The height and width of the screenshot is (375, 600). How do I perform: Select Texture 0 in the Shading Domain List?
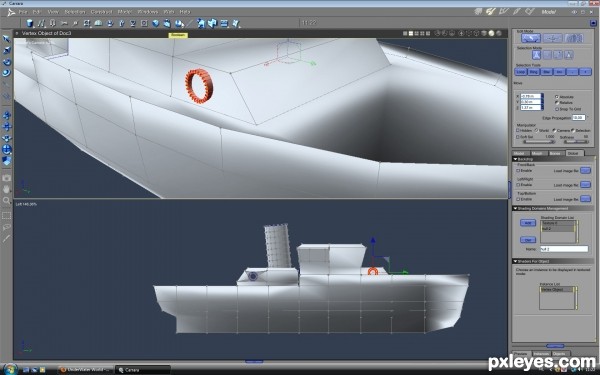click(x=558, y=223)
